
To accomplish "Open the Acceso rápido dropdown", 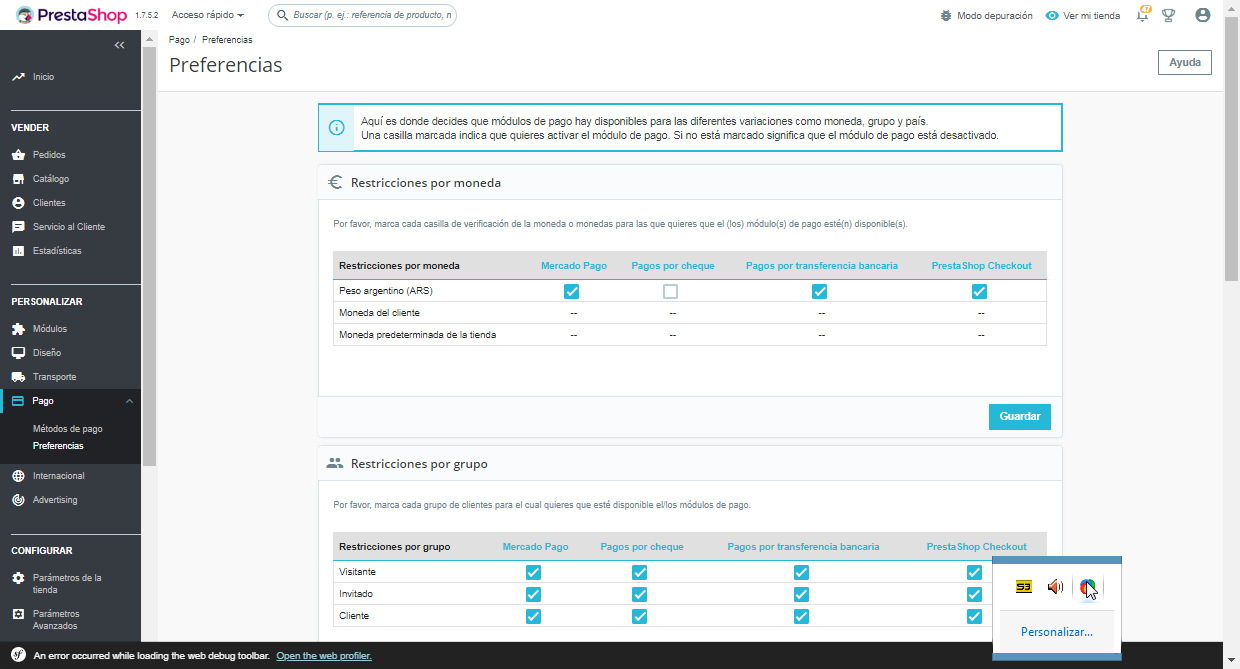I will [208, 16].
